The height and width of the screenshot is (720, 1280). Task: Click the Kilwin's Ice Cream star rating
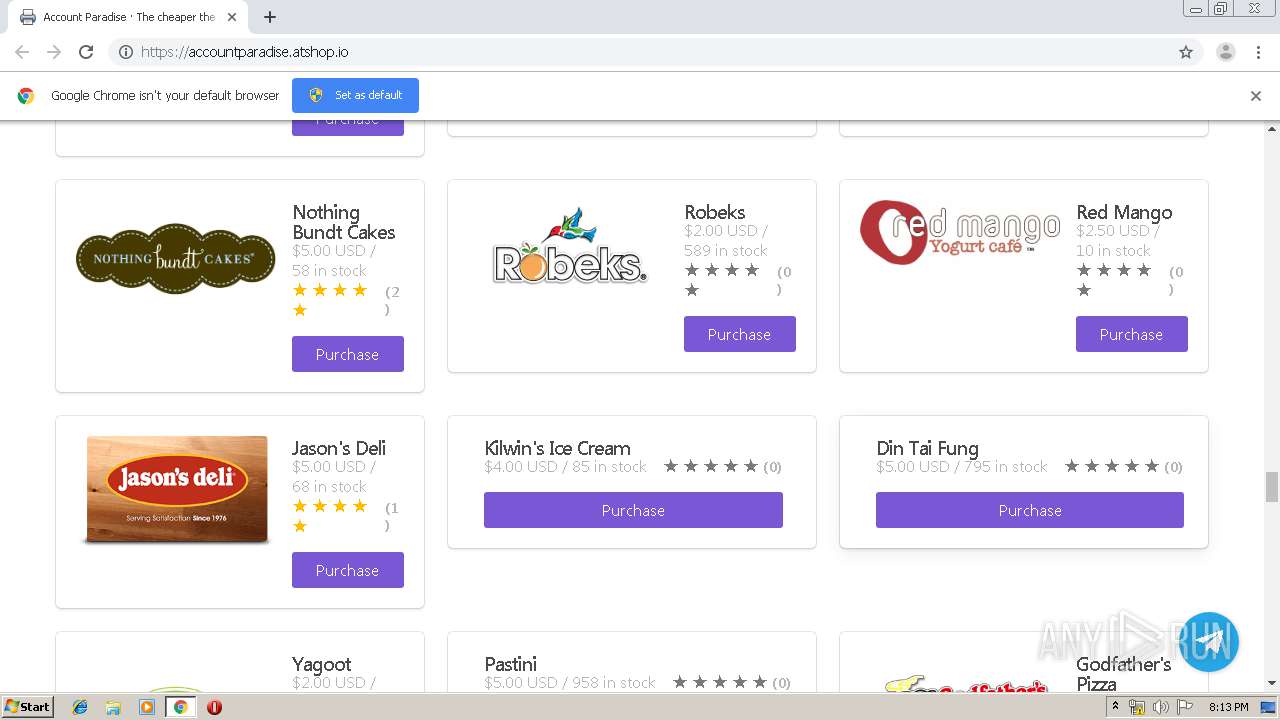(x=711, y=467)
